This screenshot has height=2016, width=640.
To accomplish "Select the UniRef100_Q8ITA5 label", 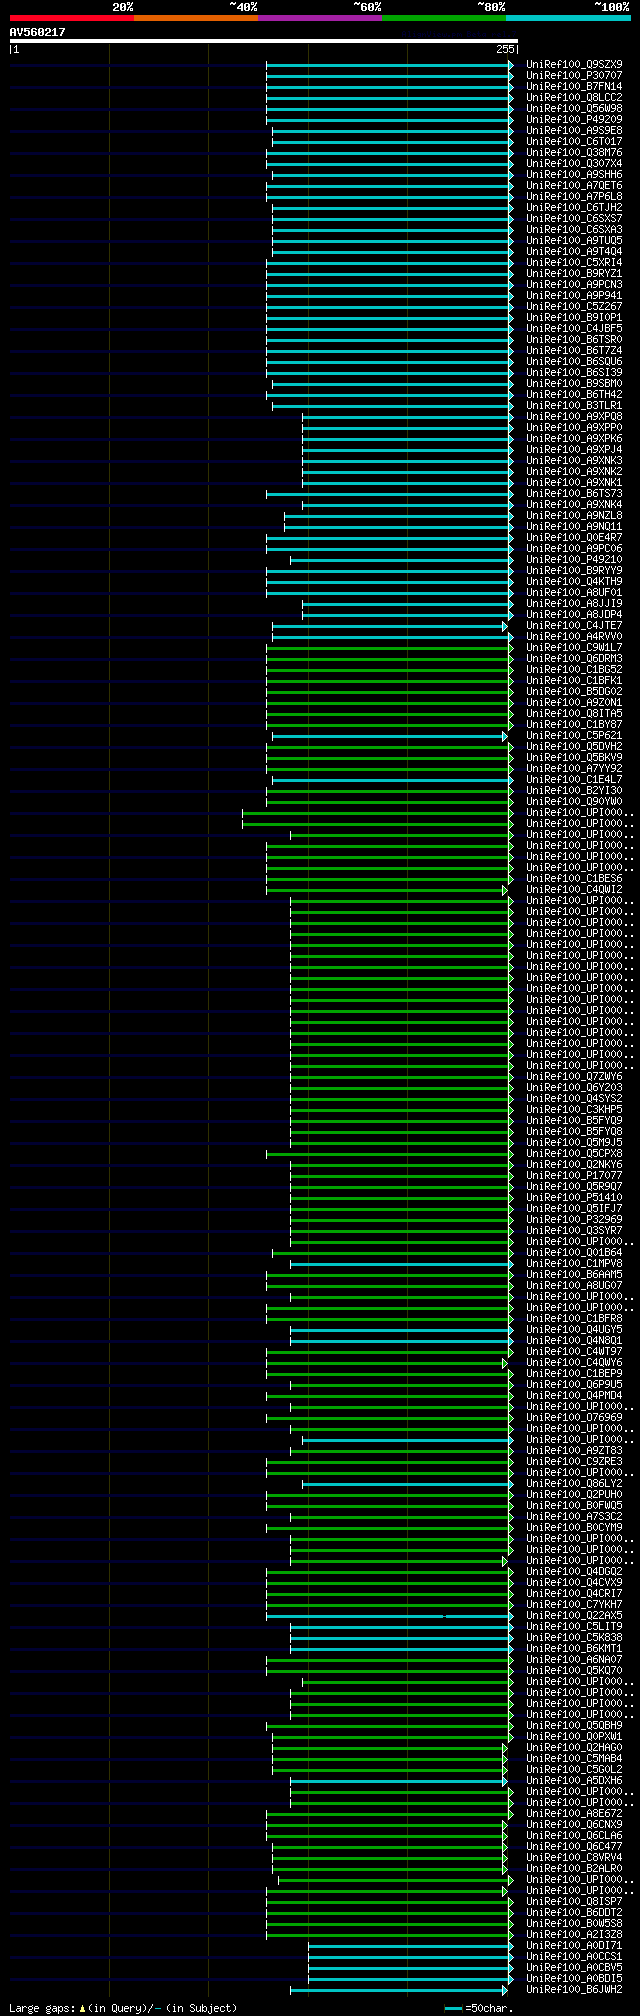I will (x=574, y=713).
